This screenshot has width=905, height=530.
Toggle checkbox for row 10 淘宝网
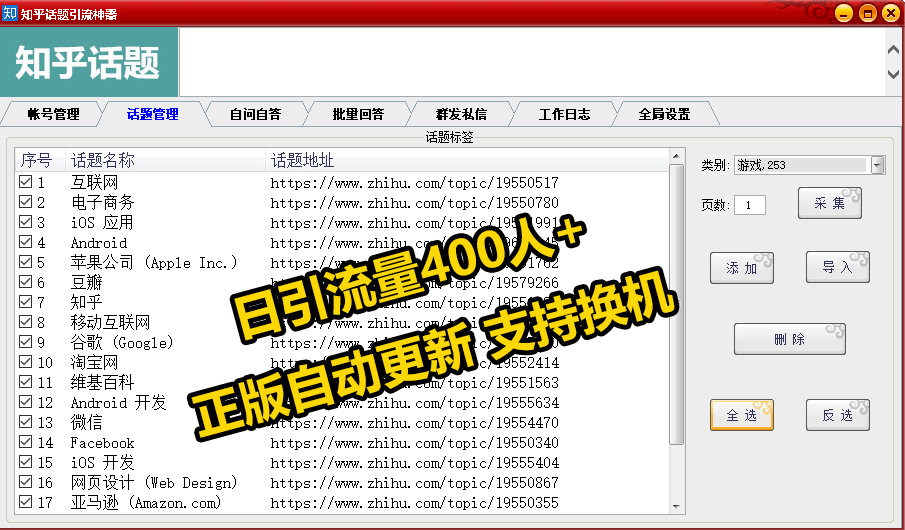[x=25, y=361]
